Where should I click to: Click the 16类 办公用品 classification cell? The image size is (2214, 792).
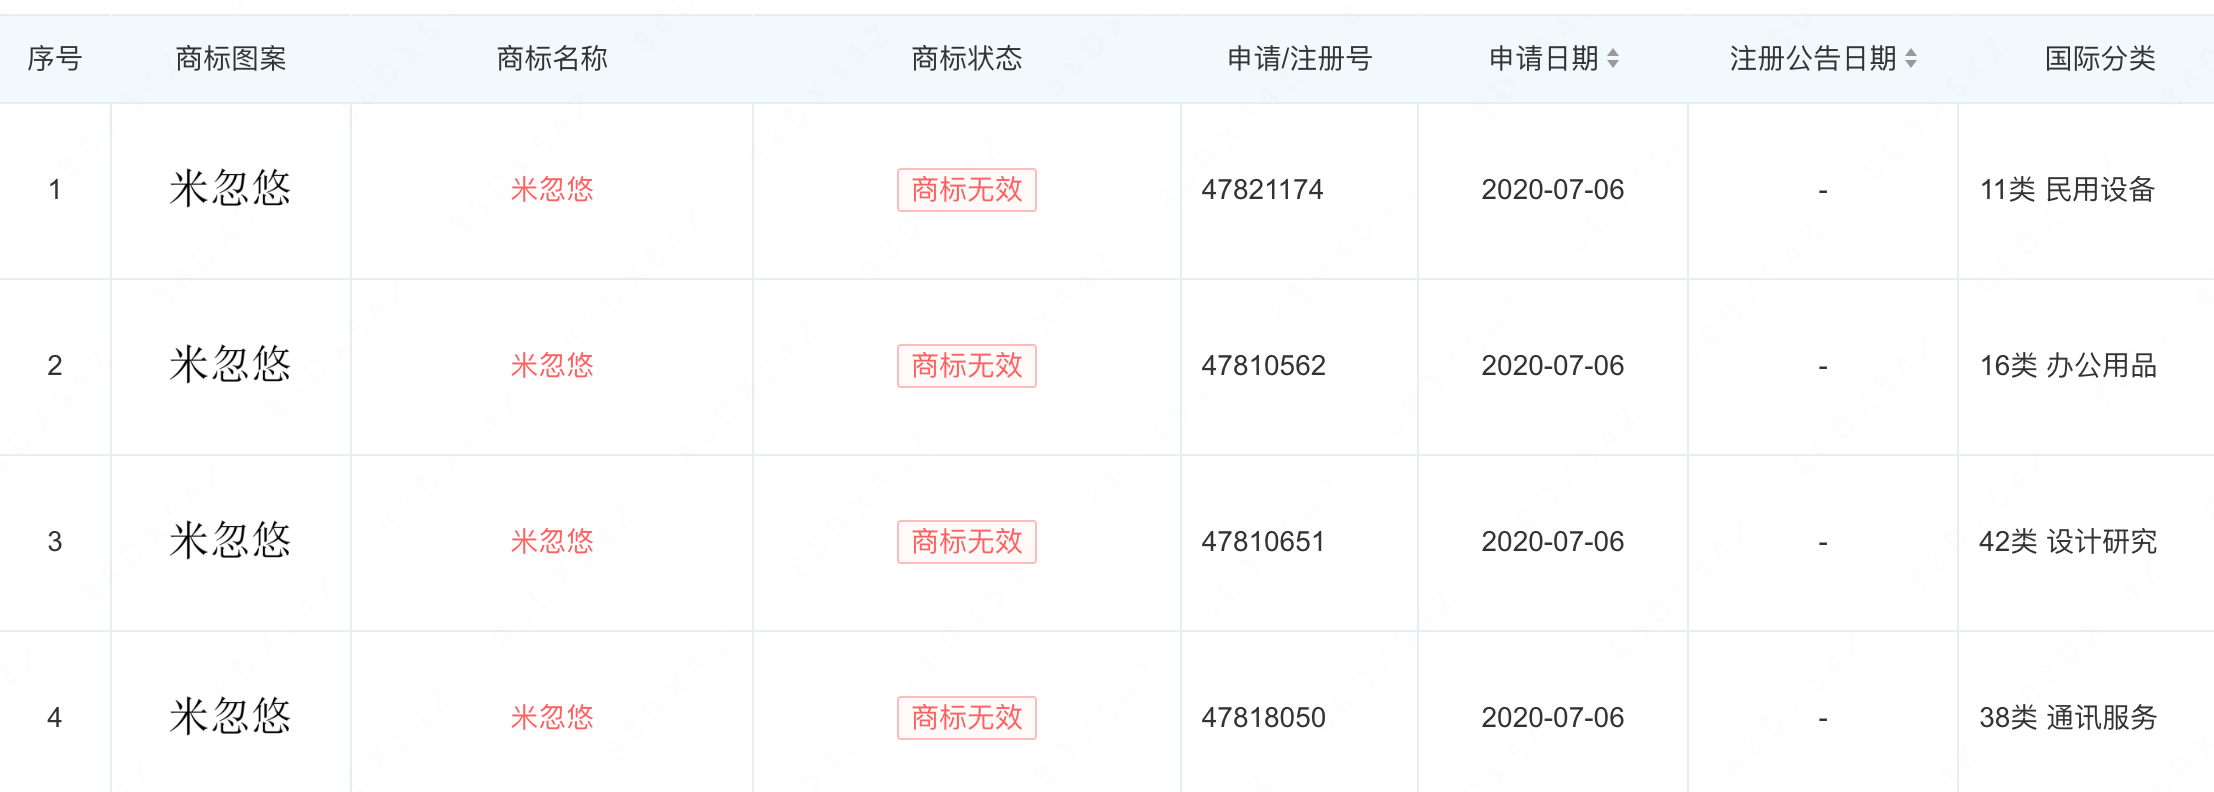(x=2068, y=365)
